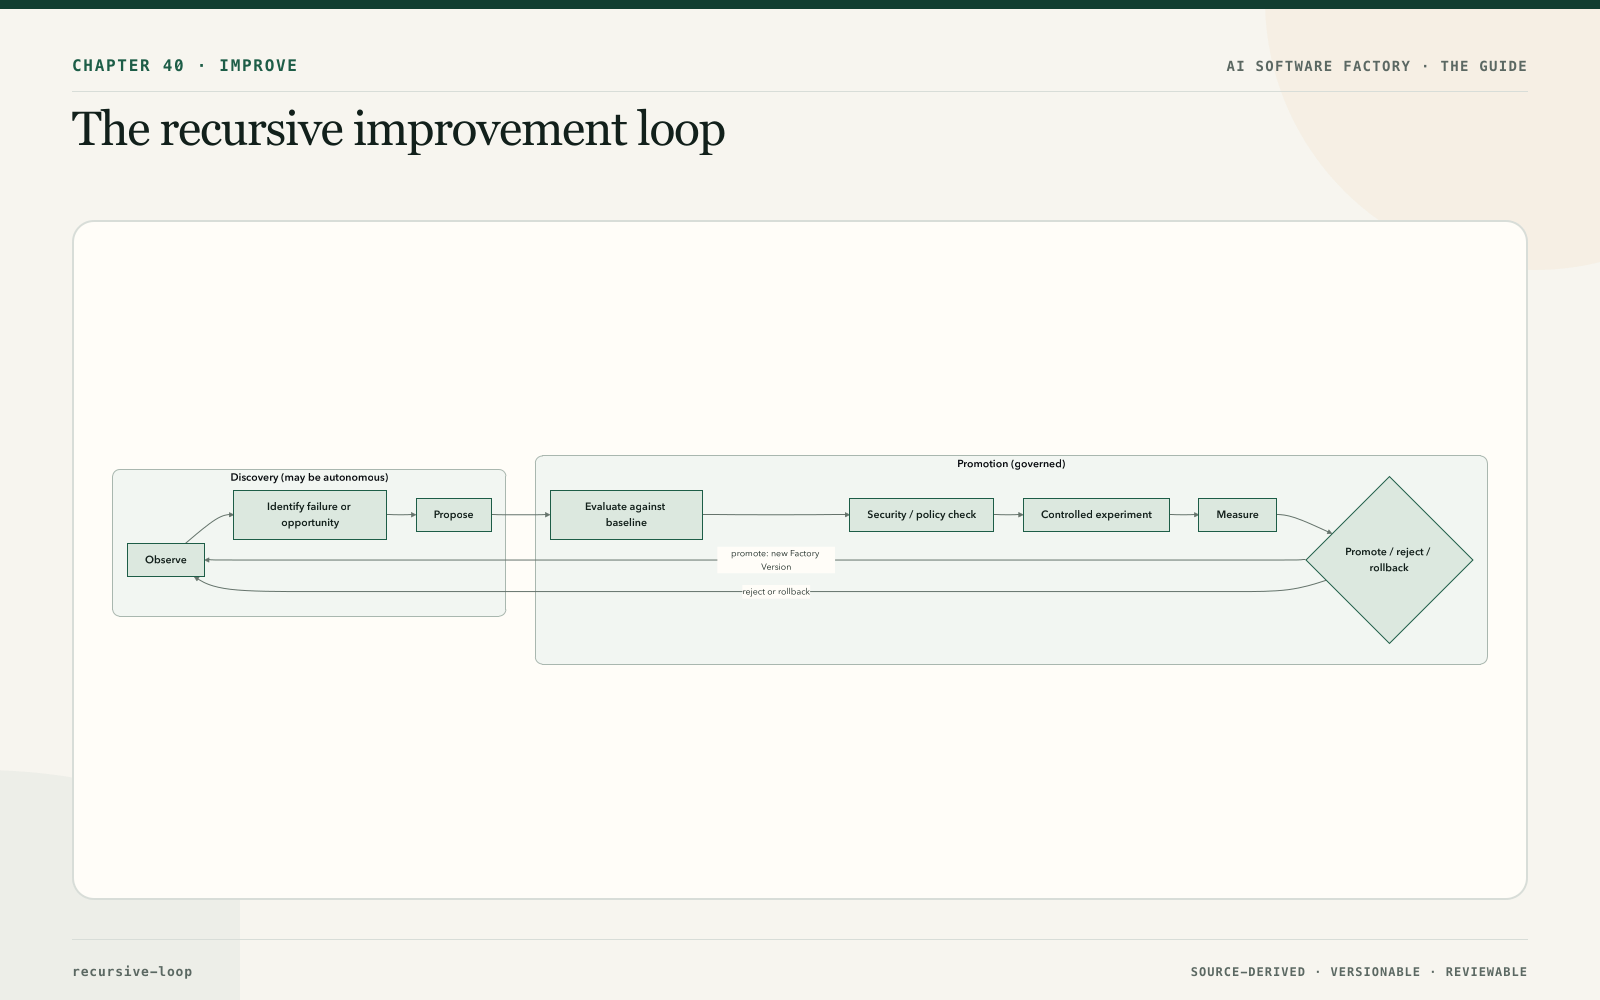Click the 'recursive-loop' footer label

(132, 972)
